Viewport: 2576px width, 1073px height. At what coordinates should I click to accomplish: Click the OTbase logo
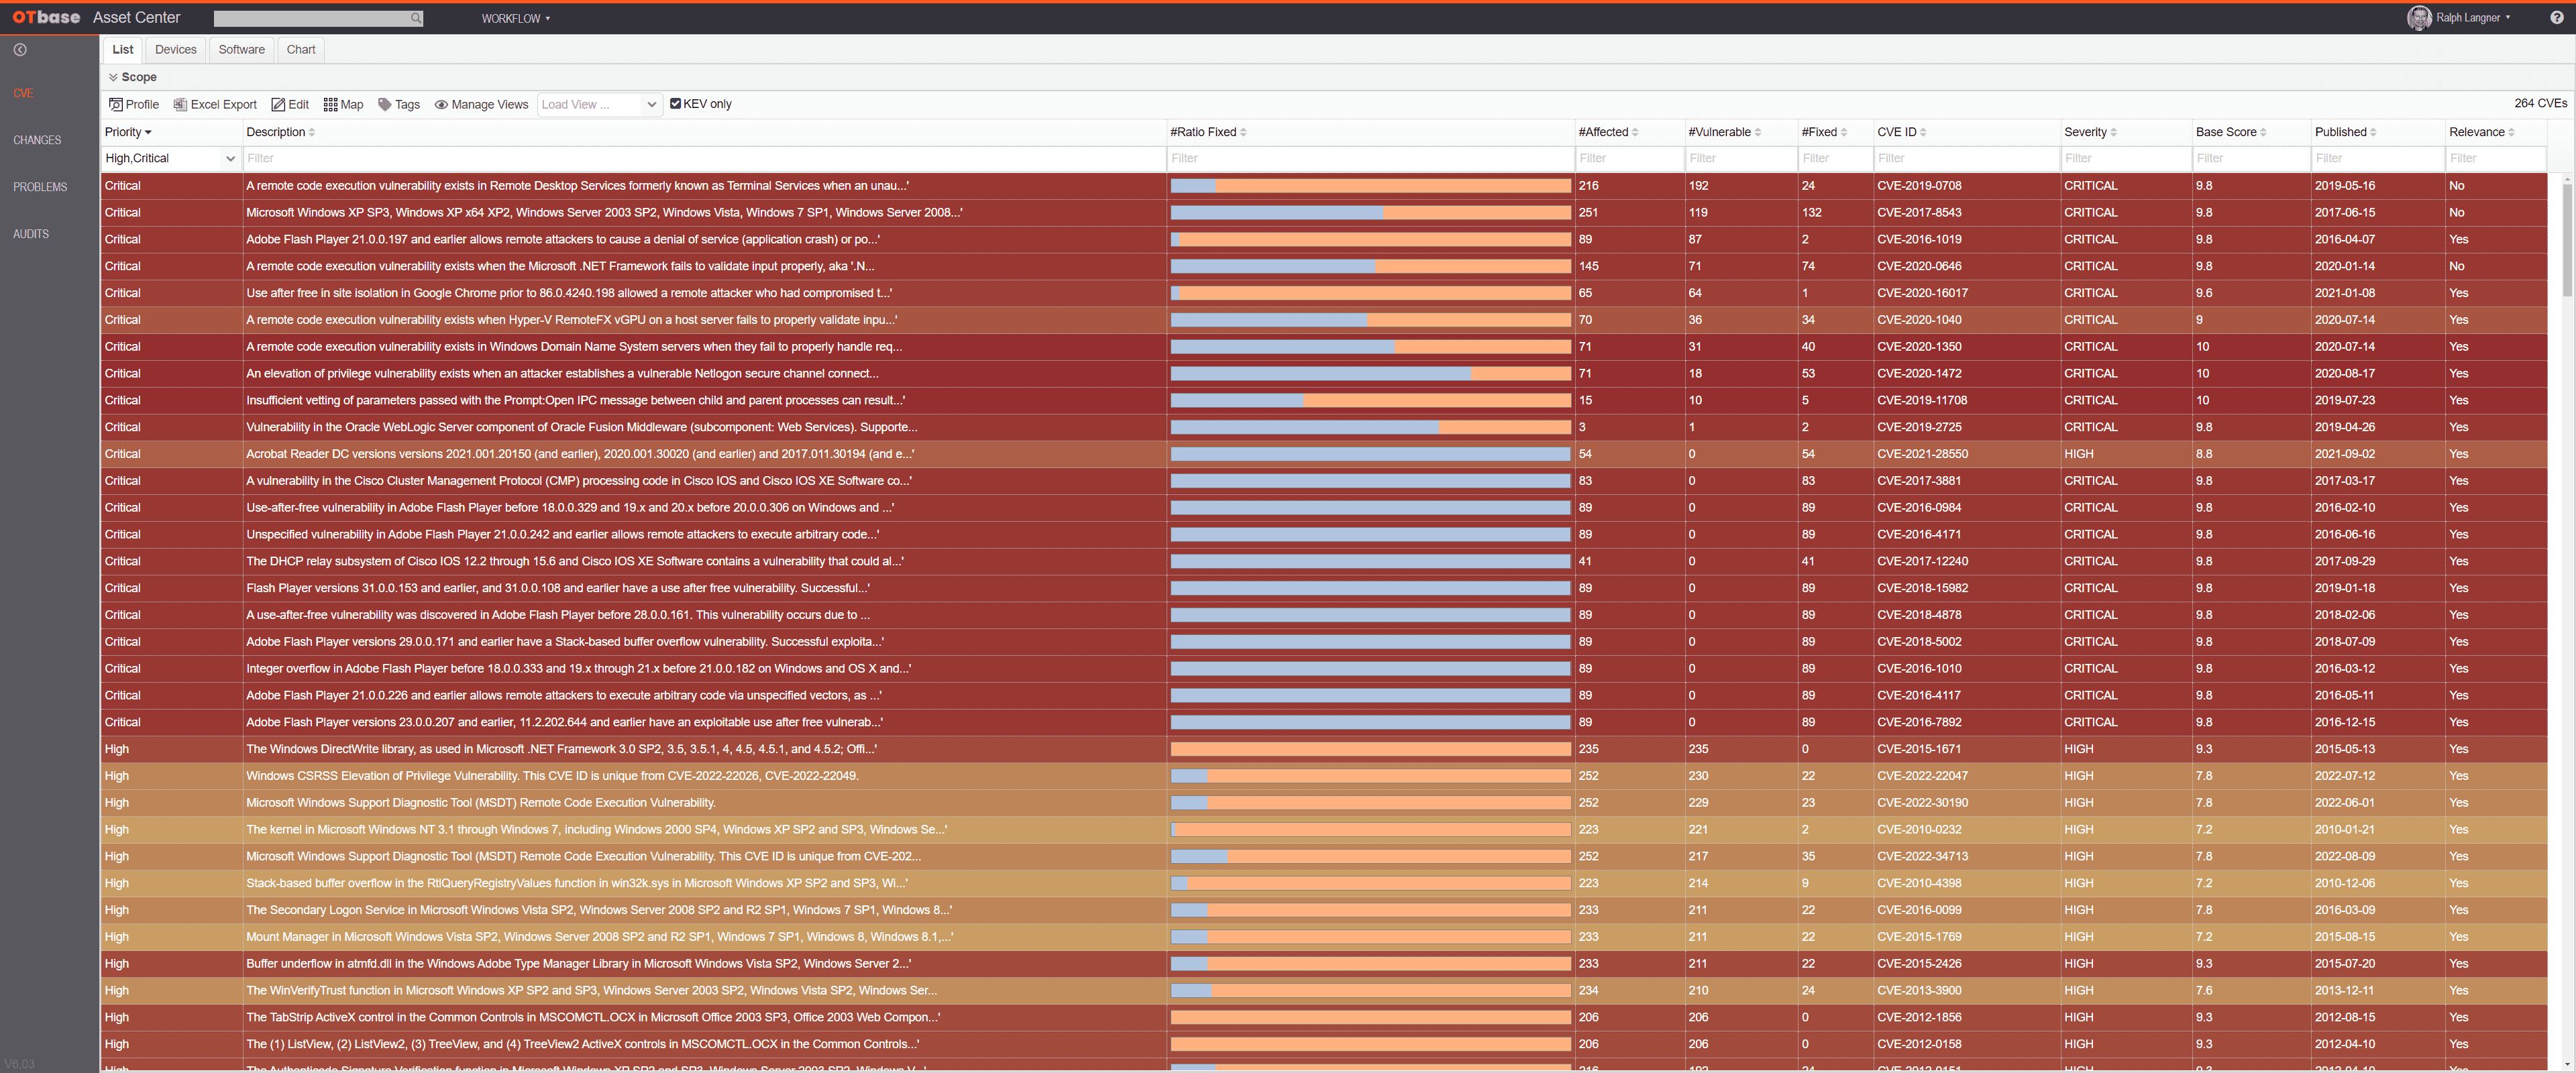pyautogui.click(x=46, y=18)
